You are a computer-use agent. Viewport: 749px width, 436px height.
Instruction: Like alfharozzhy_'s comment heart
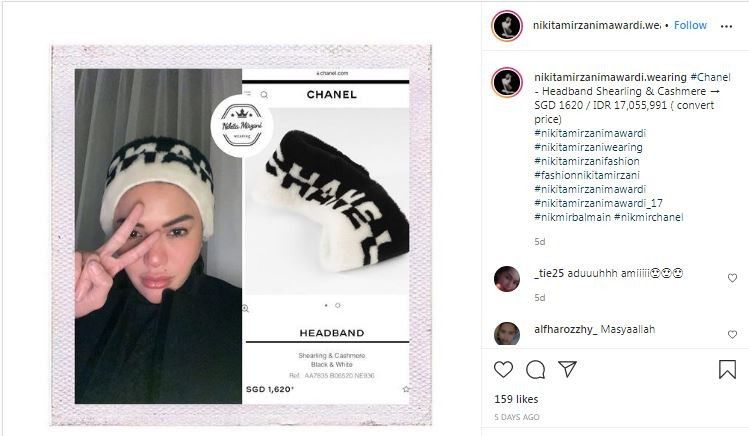pyautogui.click(x=732, y=334)
